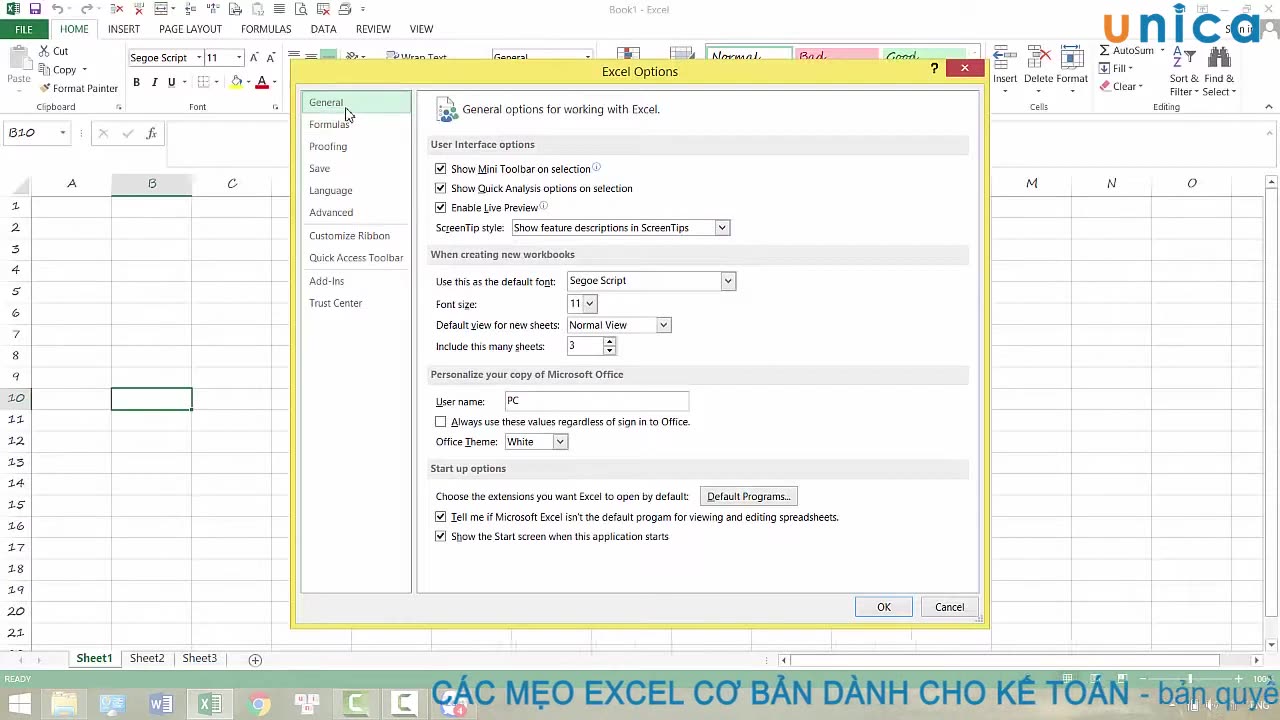Expand the Name Box dropdown arrow

62,133
